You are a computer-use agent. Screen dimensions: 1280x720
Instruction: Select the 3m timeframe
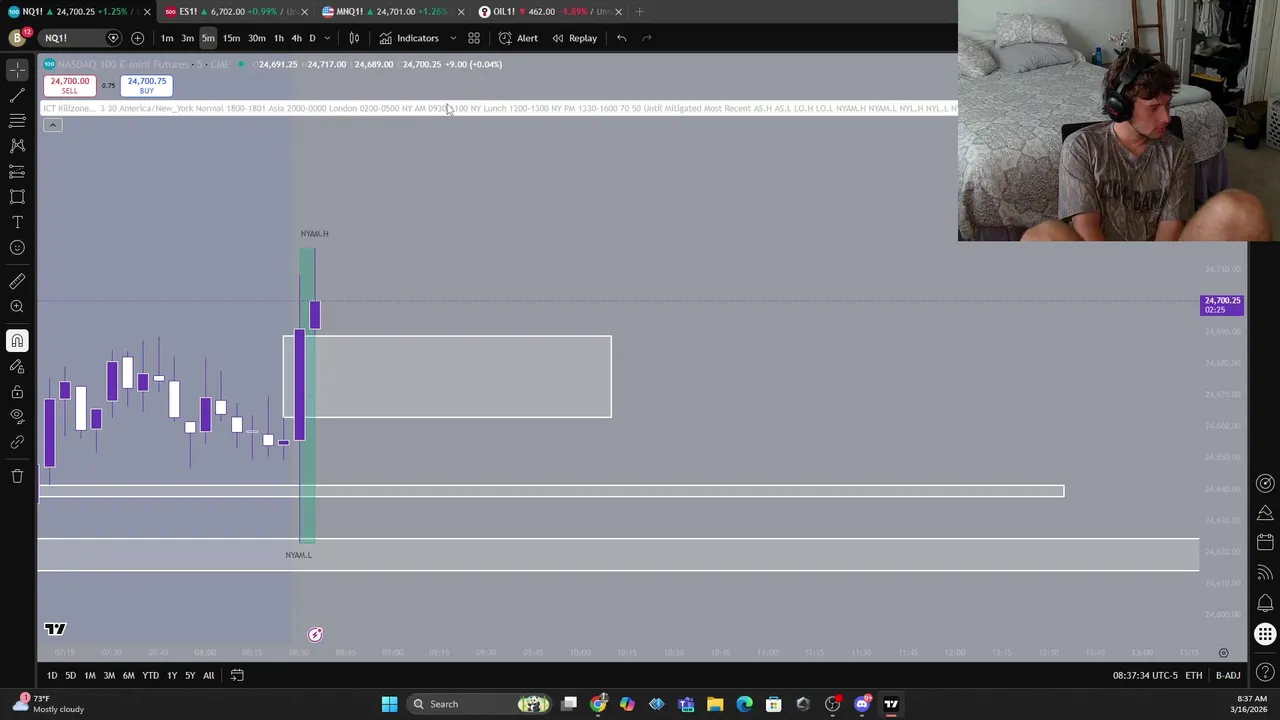click(187, 38)
